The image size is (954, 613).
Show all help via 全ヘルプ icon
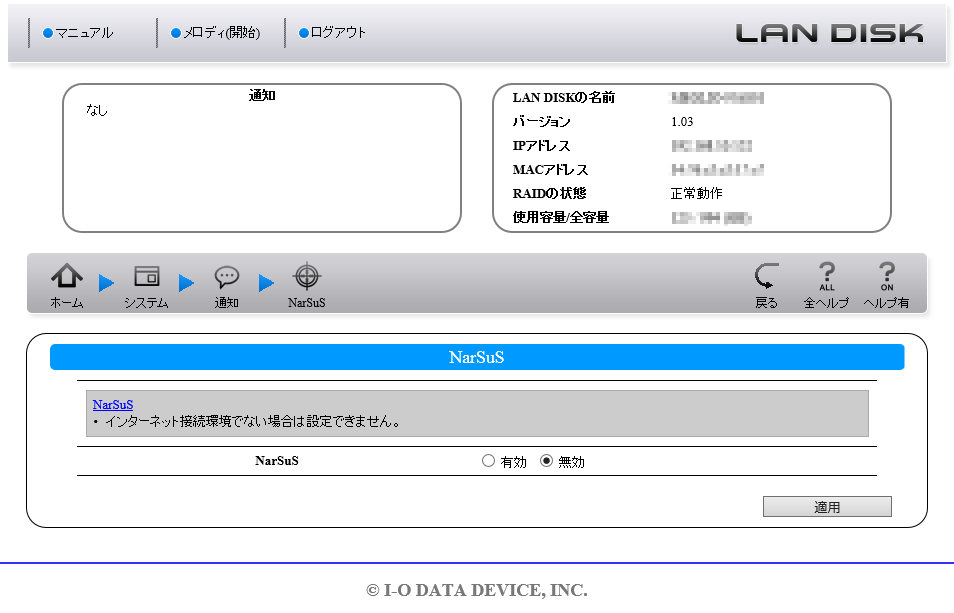point(826,285)
